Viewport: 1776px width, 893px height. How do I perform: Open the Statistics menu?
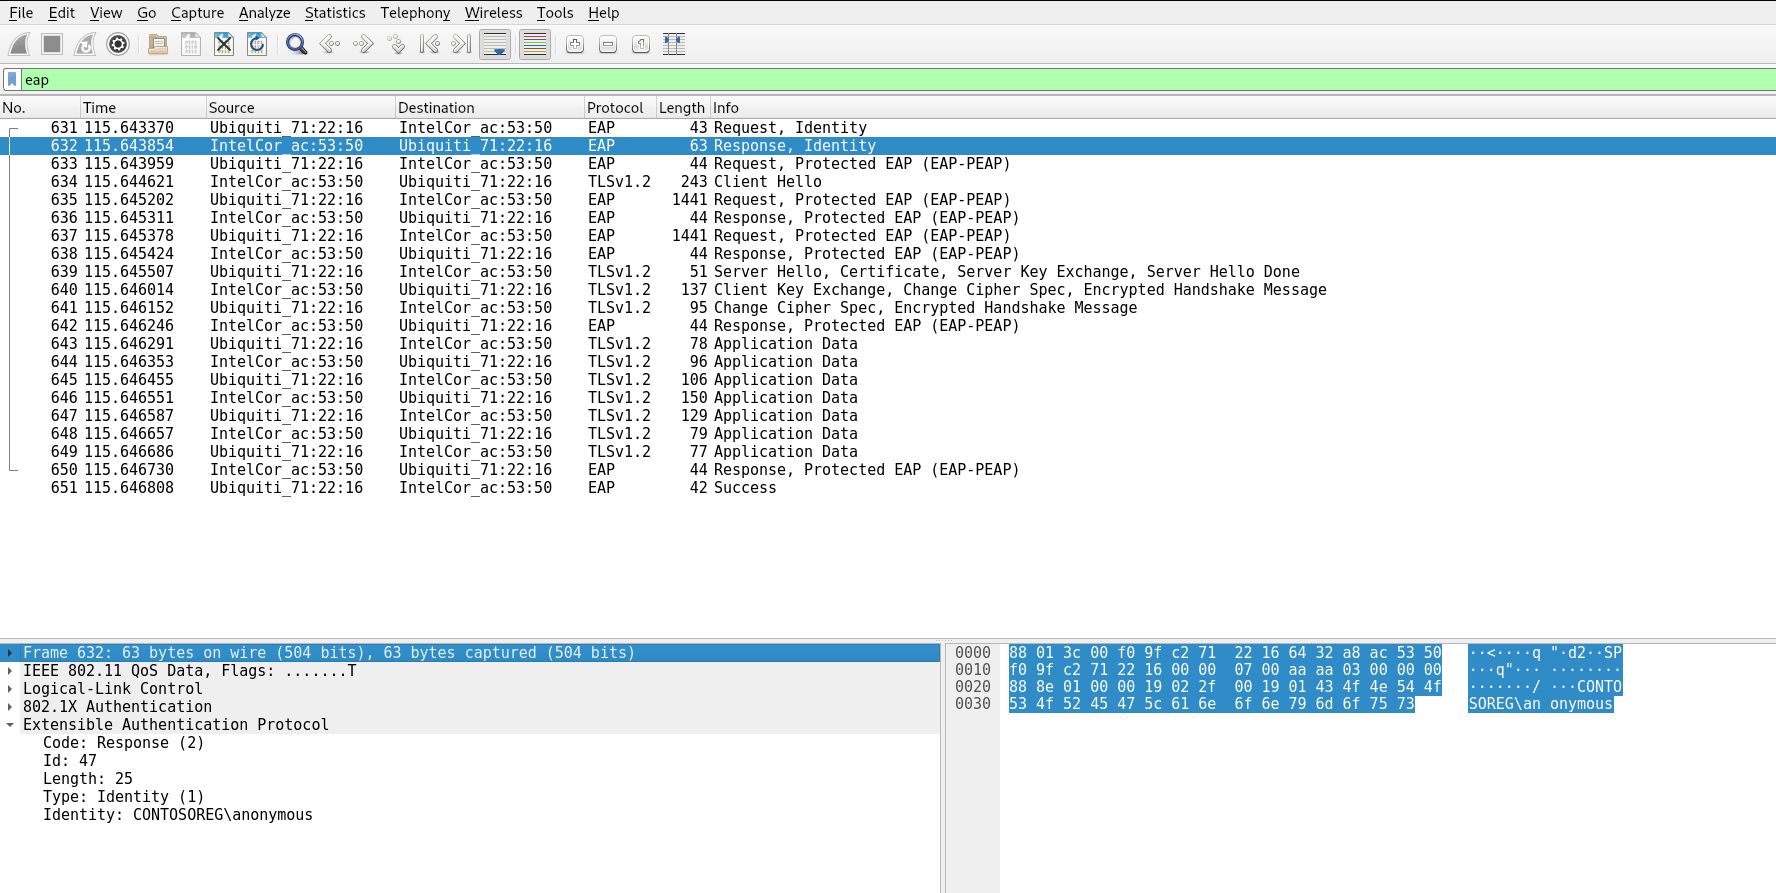334,13
